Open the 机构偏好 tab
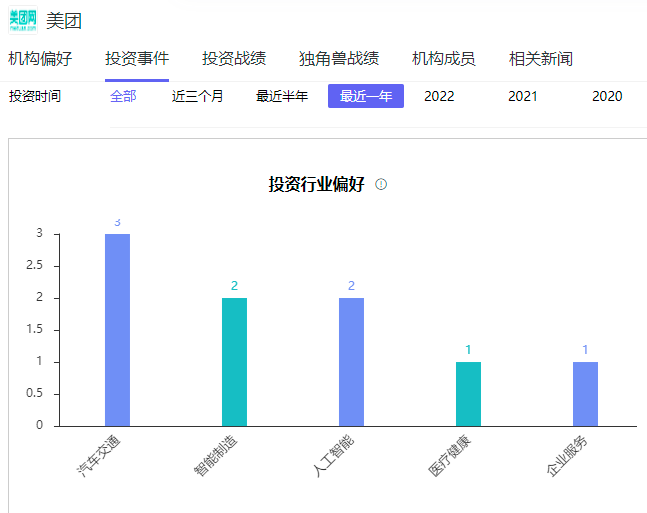This screenshot has width=647, height=513. [x=40, y=59]
